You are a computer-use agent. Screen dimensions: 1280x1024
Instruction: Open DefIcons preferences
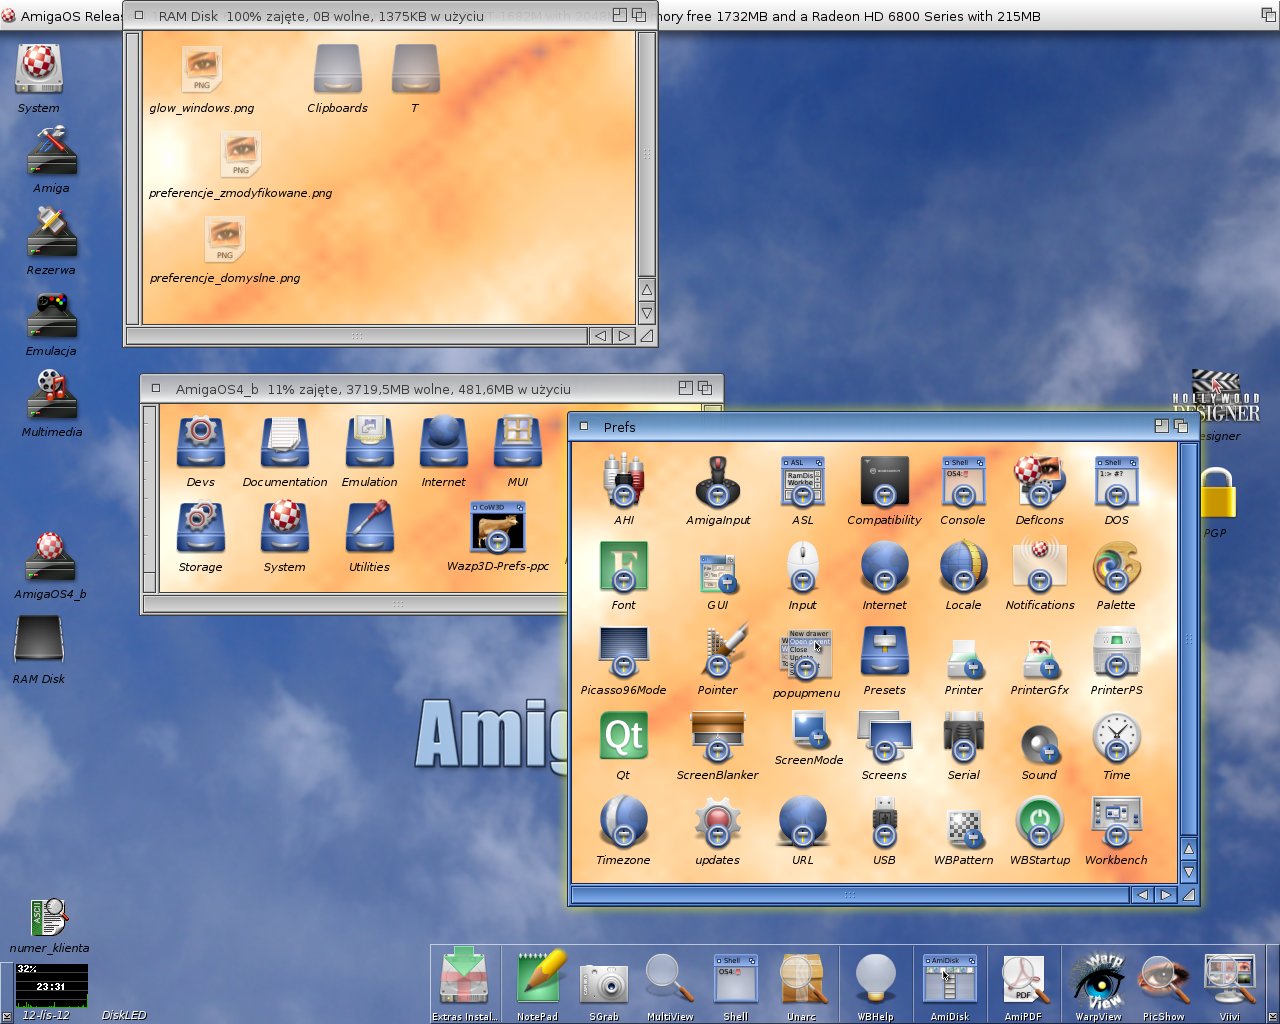tap(1039, 482)
